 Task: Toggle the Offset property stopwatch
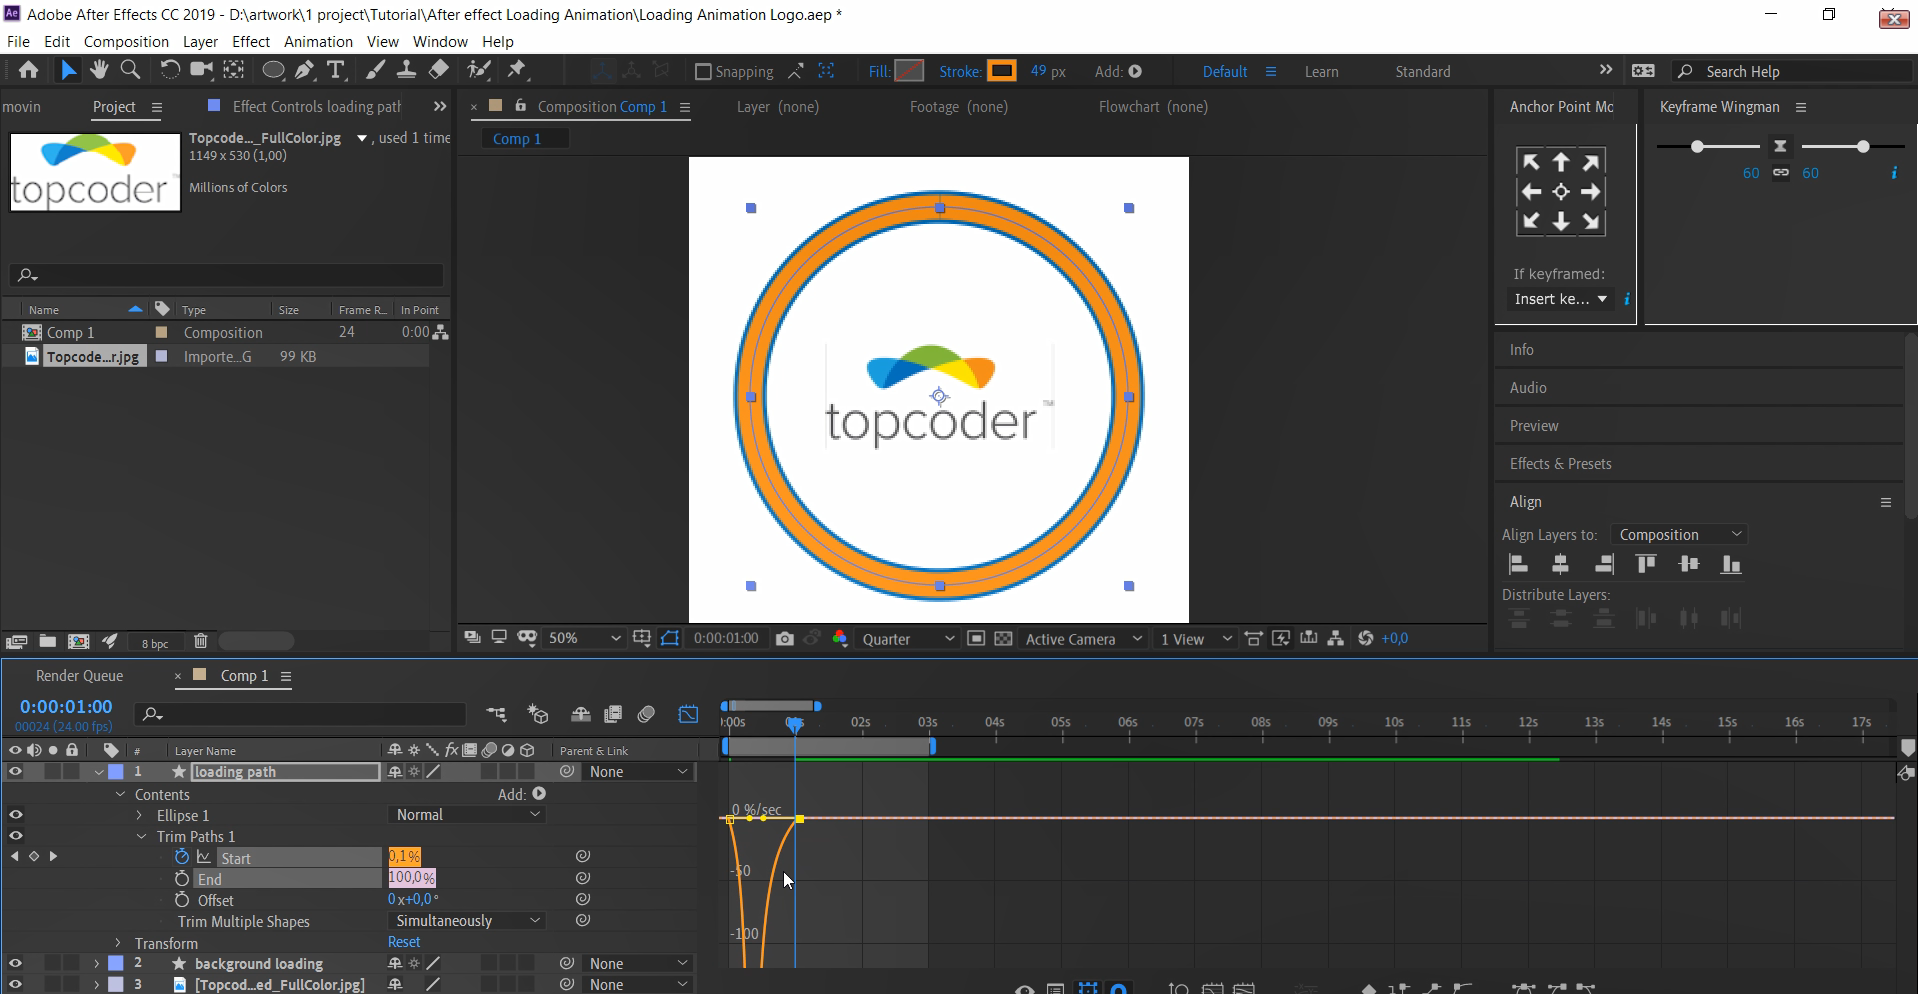click(x=182, y=900)
